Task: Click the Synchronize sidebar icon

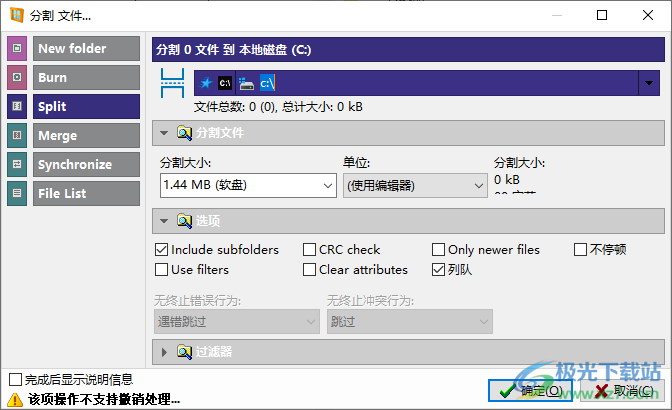Action: pyautogui.click(x=17, y=165)
